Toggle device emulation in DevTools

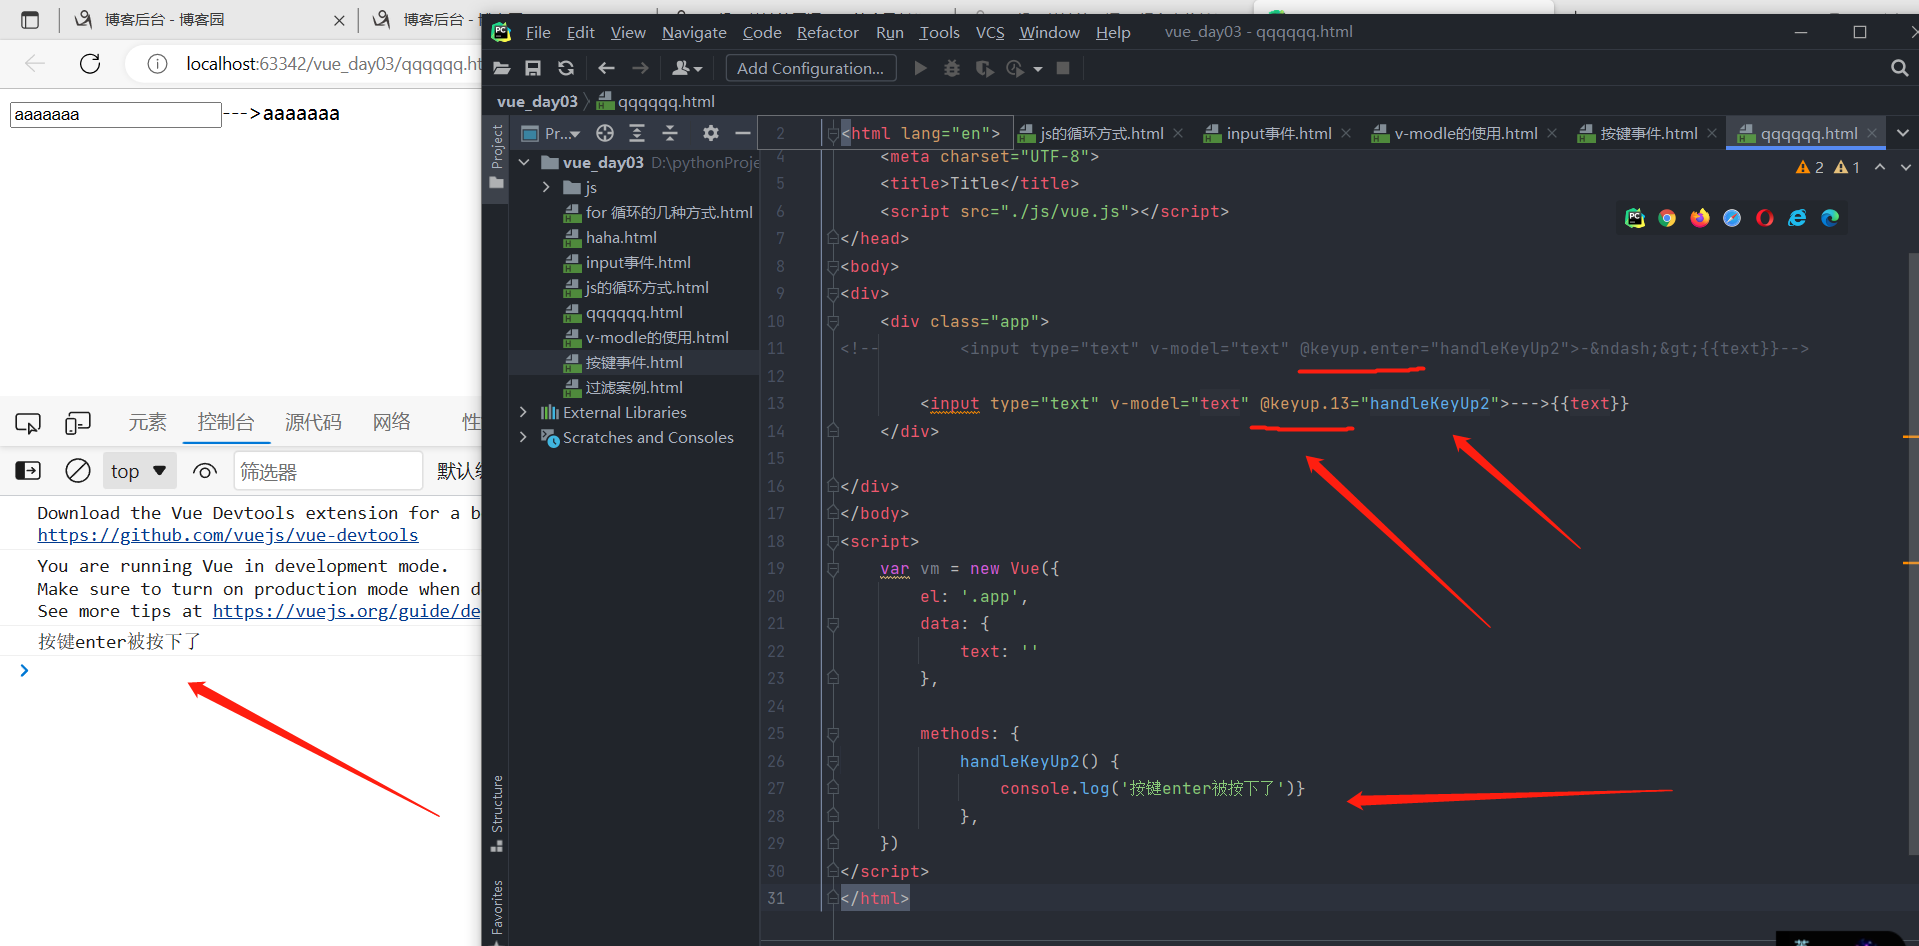77,423
